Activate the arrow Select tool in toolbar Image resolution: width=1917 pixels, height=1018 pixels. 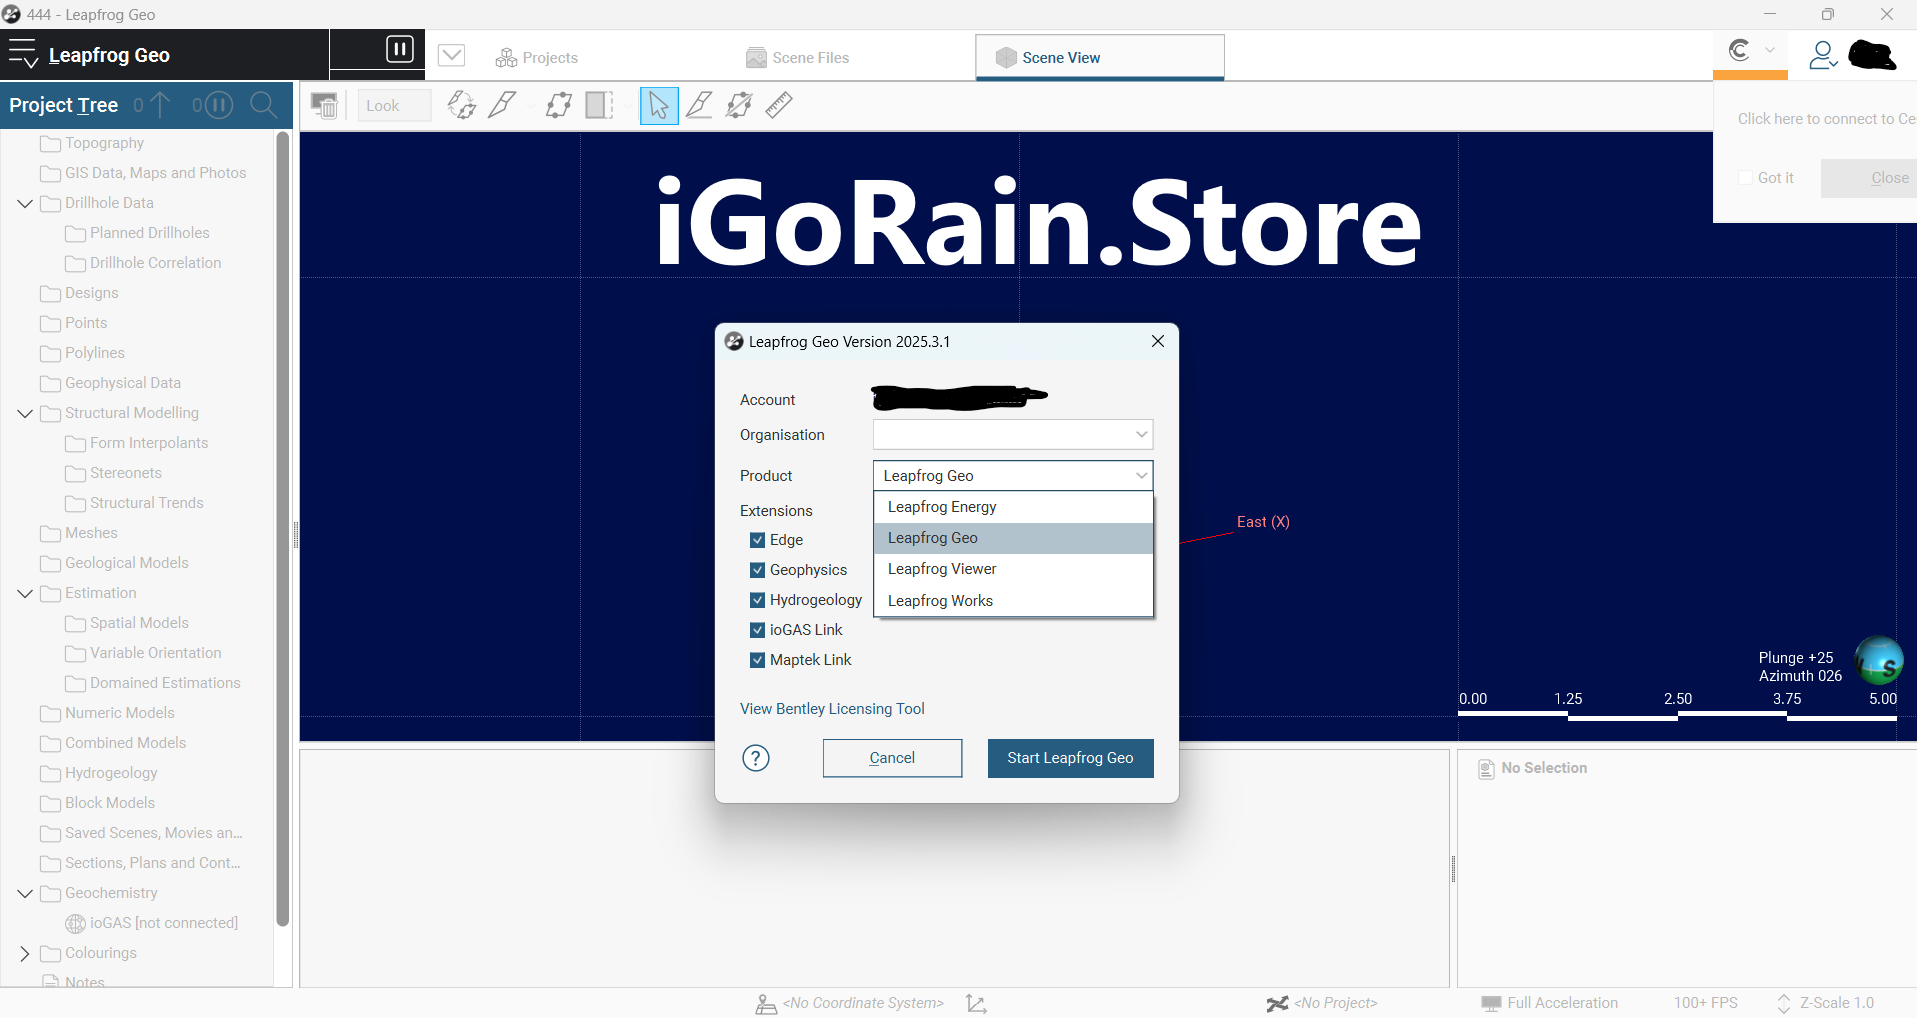(658, 105)
